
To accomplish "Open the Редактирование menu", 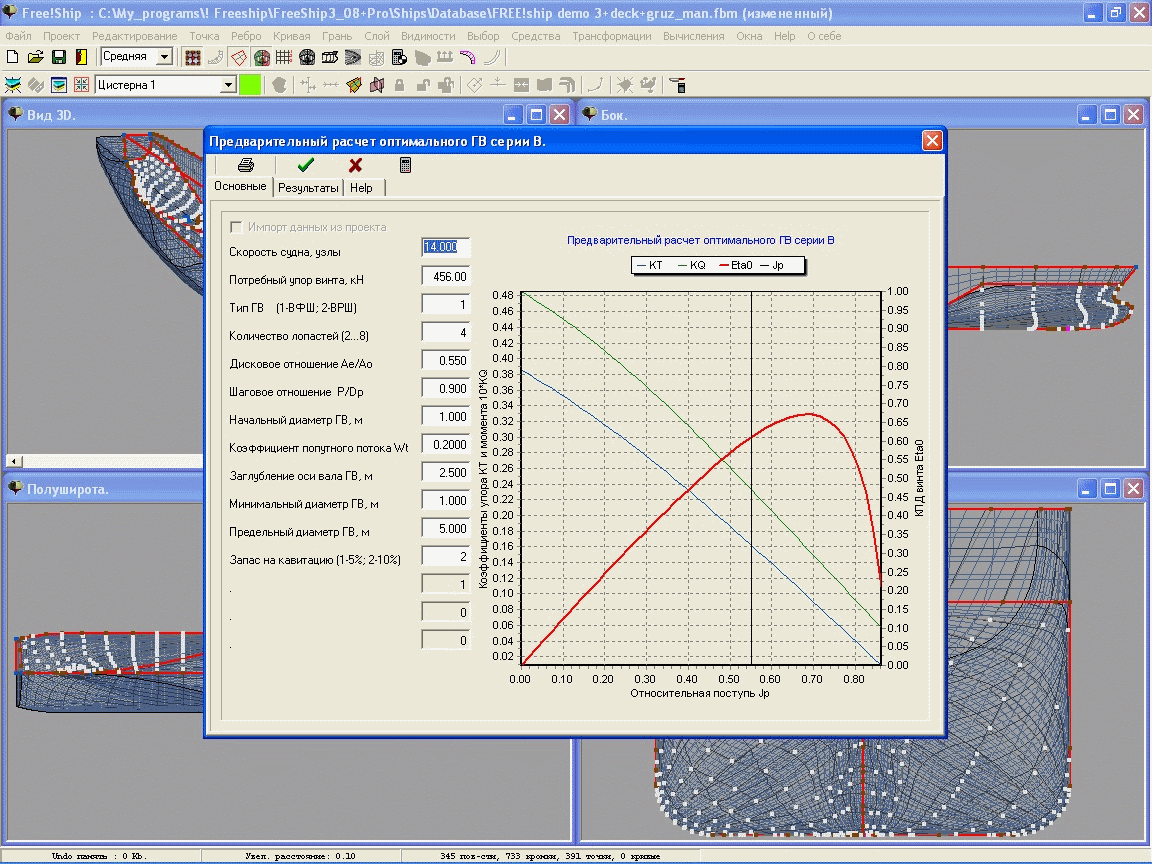I will tap(134, 36).
